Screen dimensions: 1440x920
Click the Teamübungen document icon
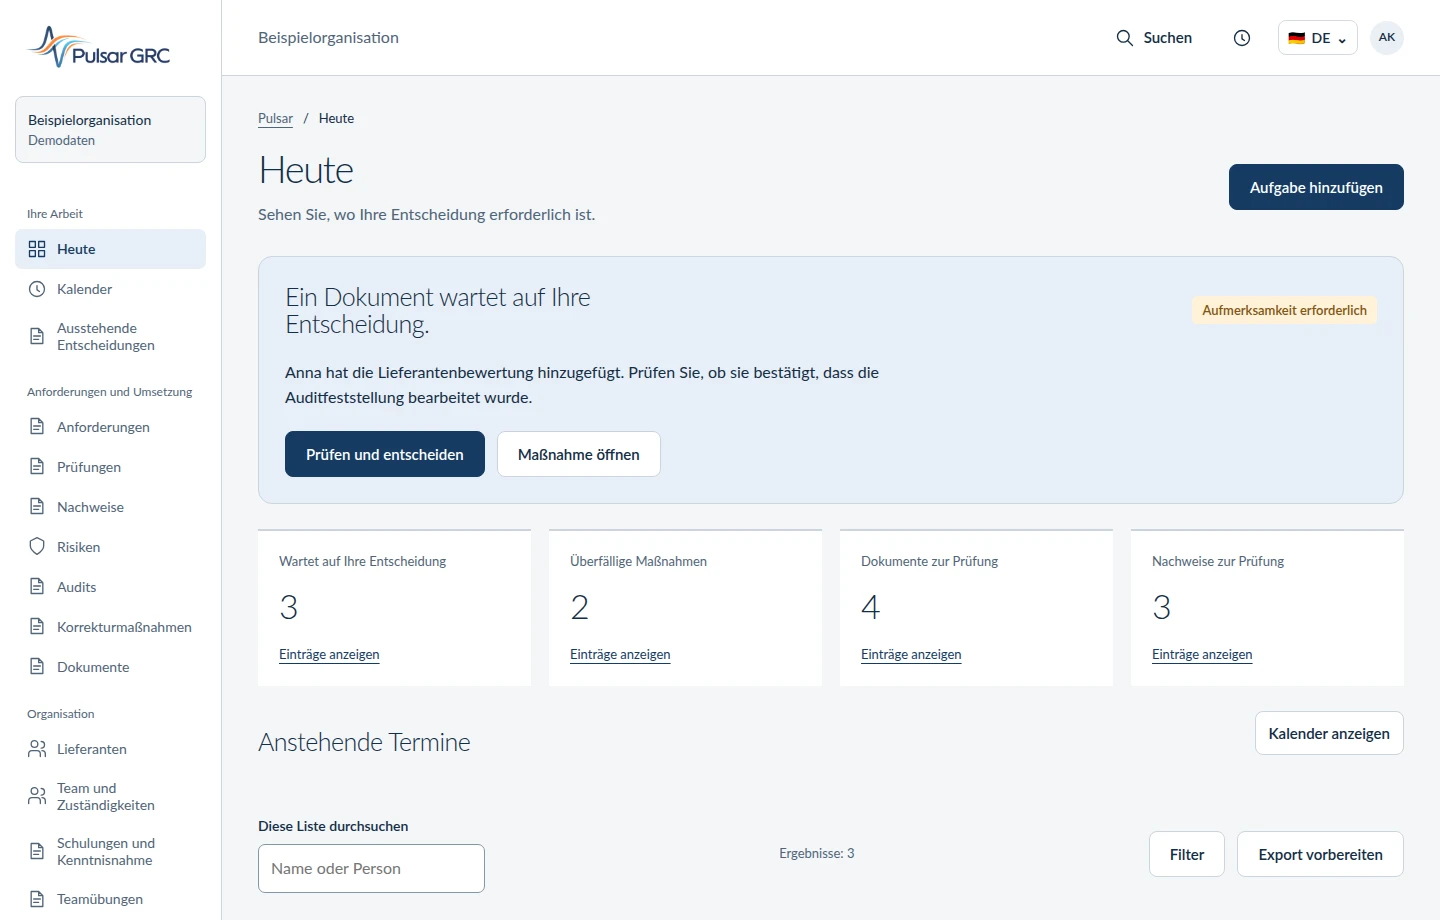pyautogui.click(x=37, y=899)
